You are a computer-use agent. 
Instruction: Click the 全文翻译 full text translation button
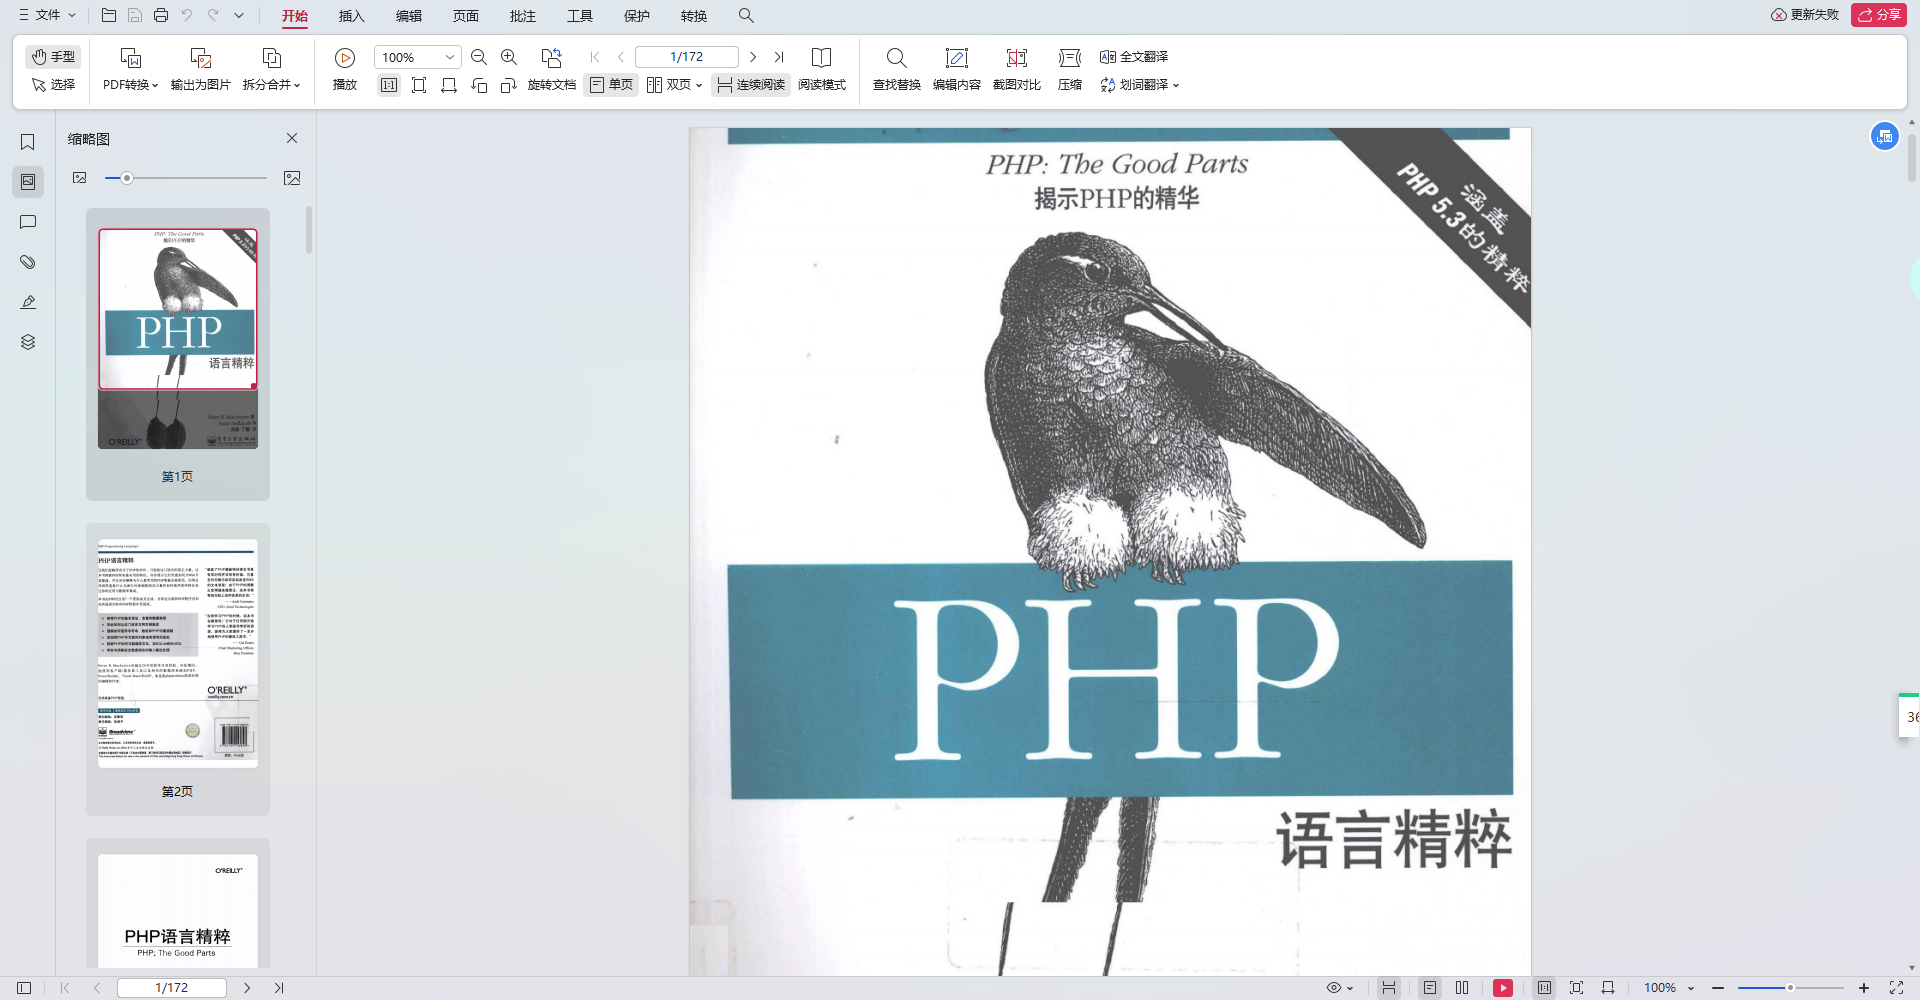pyautogui.click(x=1134, y=57)
